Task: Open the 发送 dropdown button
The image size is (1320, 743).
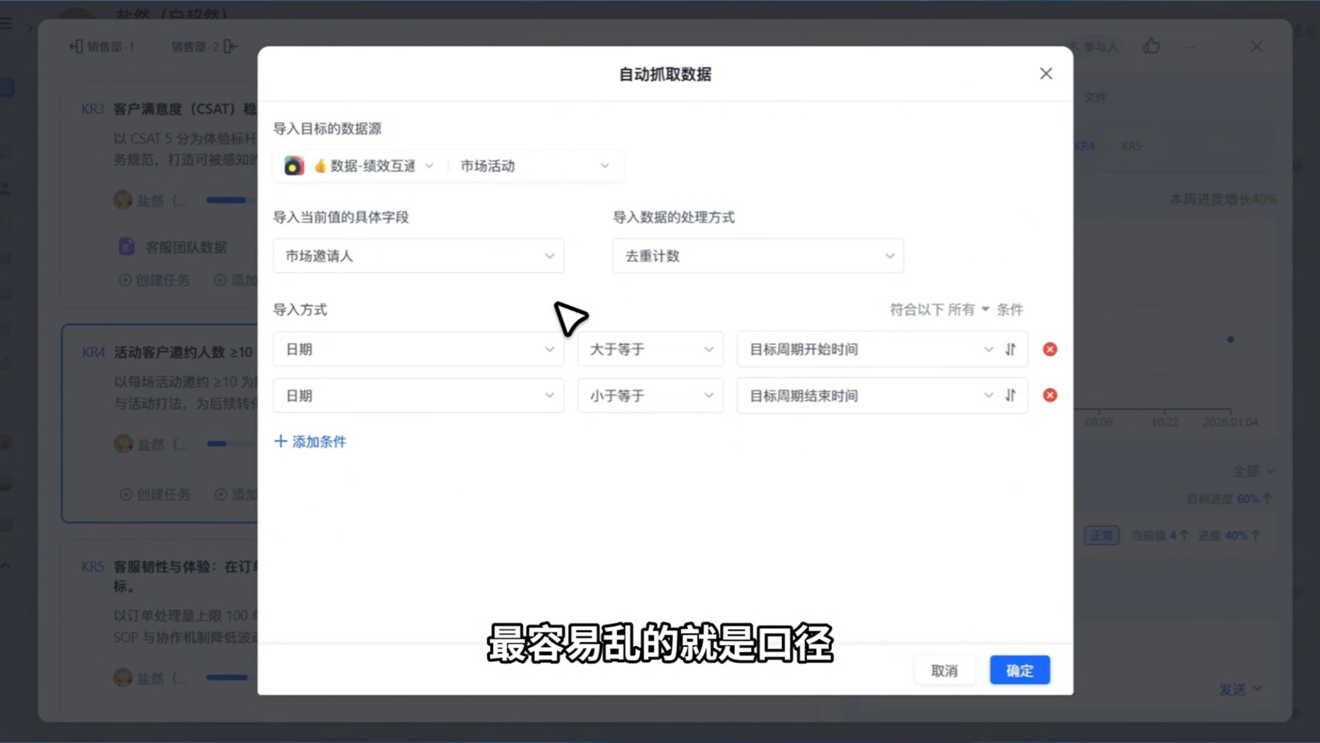Action: (x=1241, y=689)
